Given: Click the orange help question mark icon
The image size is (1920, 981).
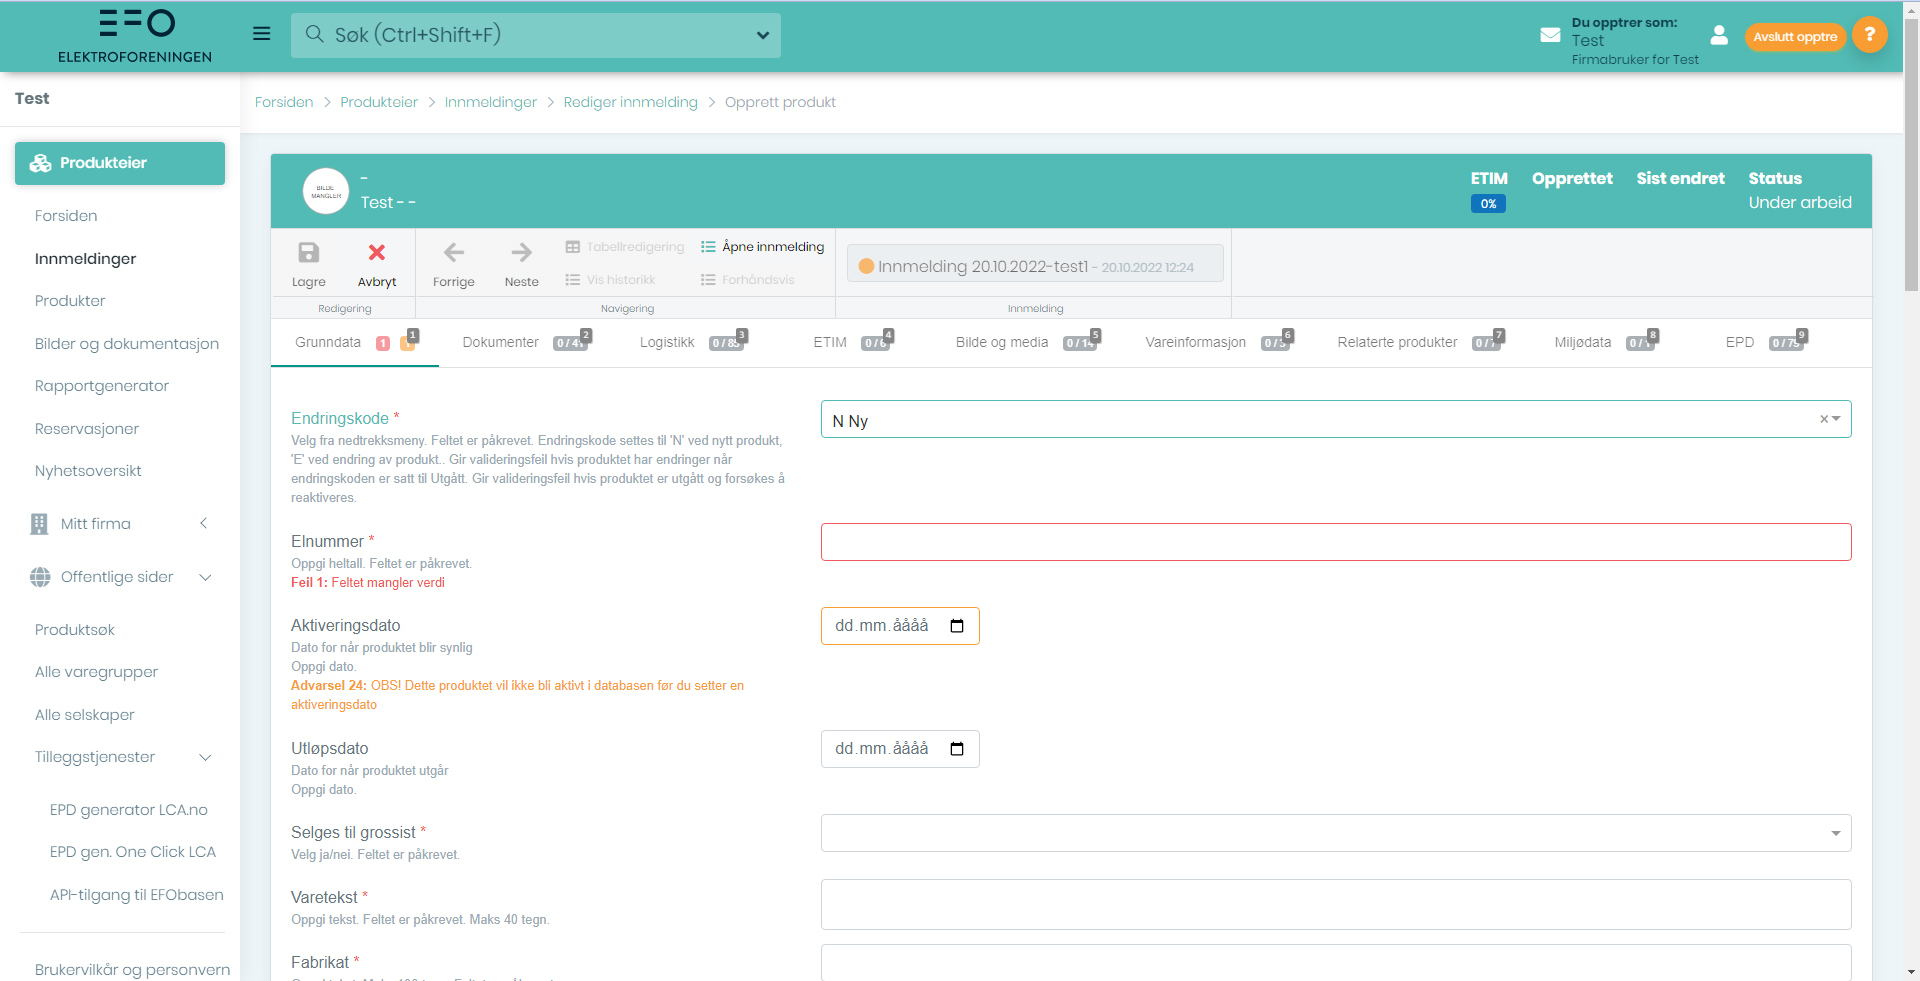Looking at the screenshot, I should (1869, 35).
